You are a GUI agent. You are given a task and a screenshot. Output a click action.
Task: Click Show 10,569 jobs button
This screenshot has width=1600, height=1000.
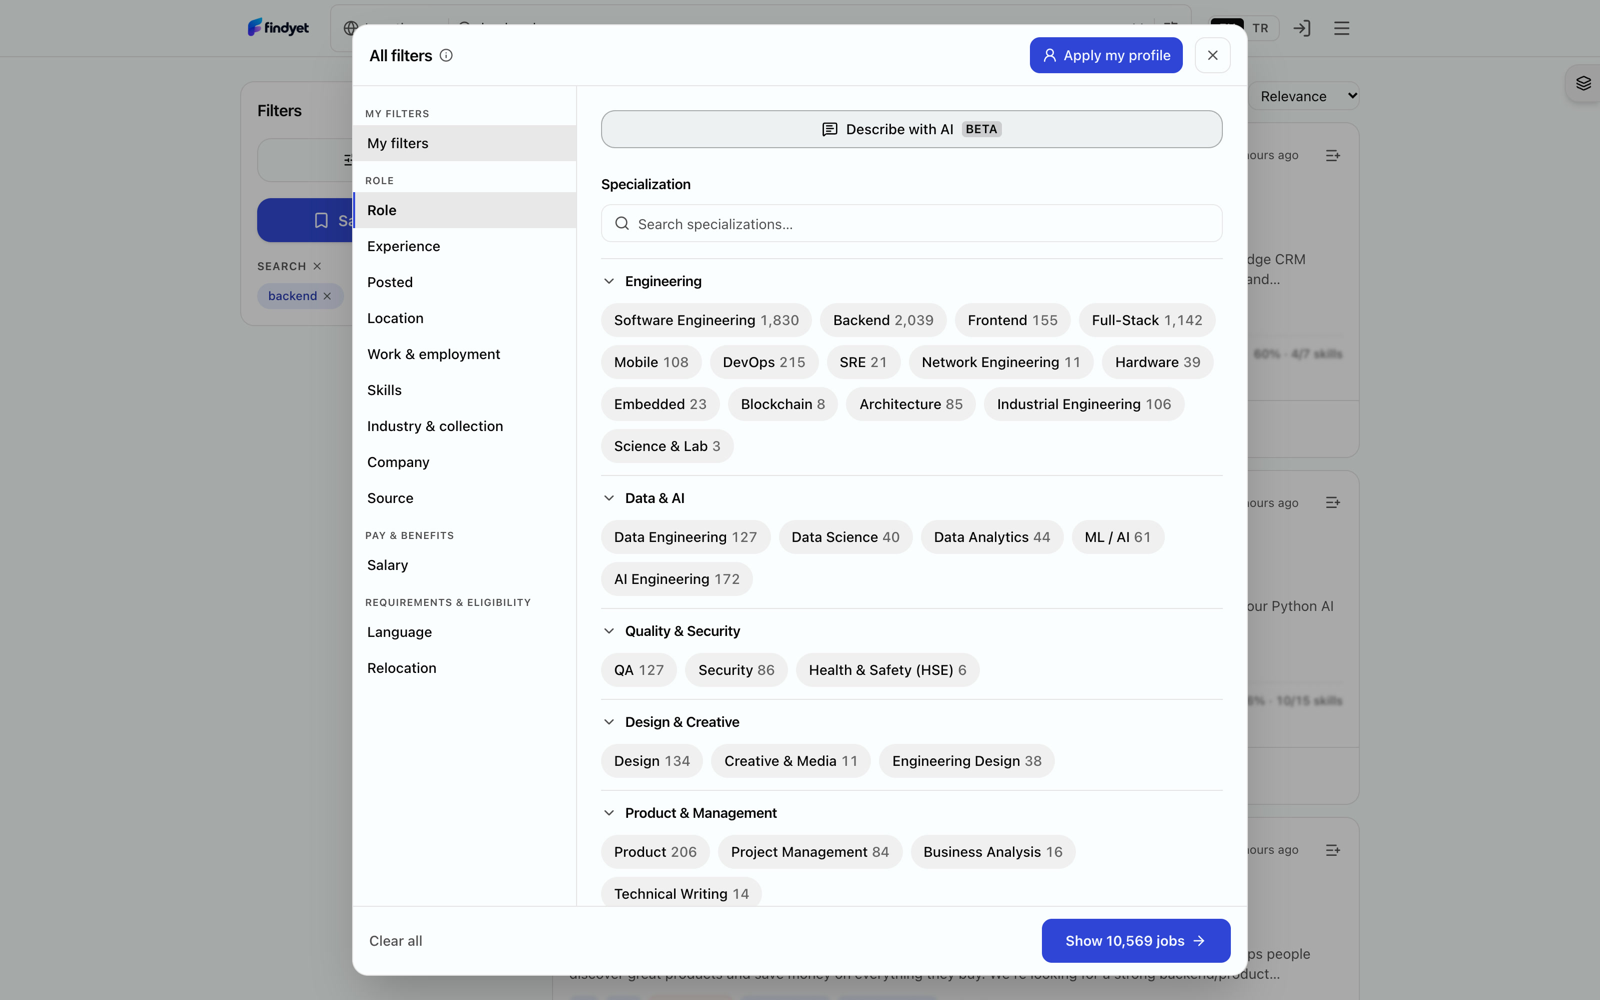click(1136, 941)
